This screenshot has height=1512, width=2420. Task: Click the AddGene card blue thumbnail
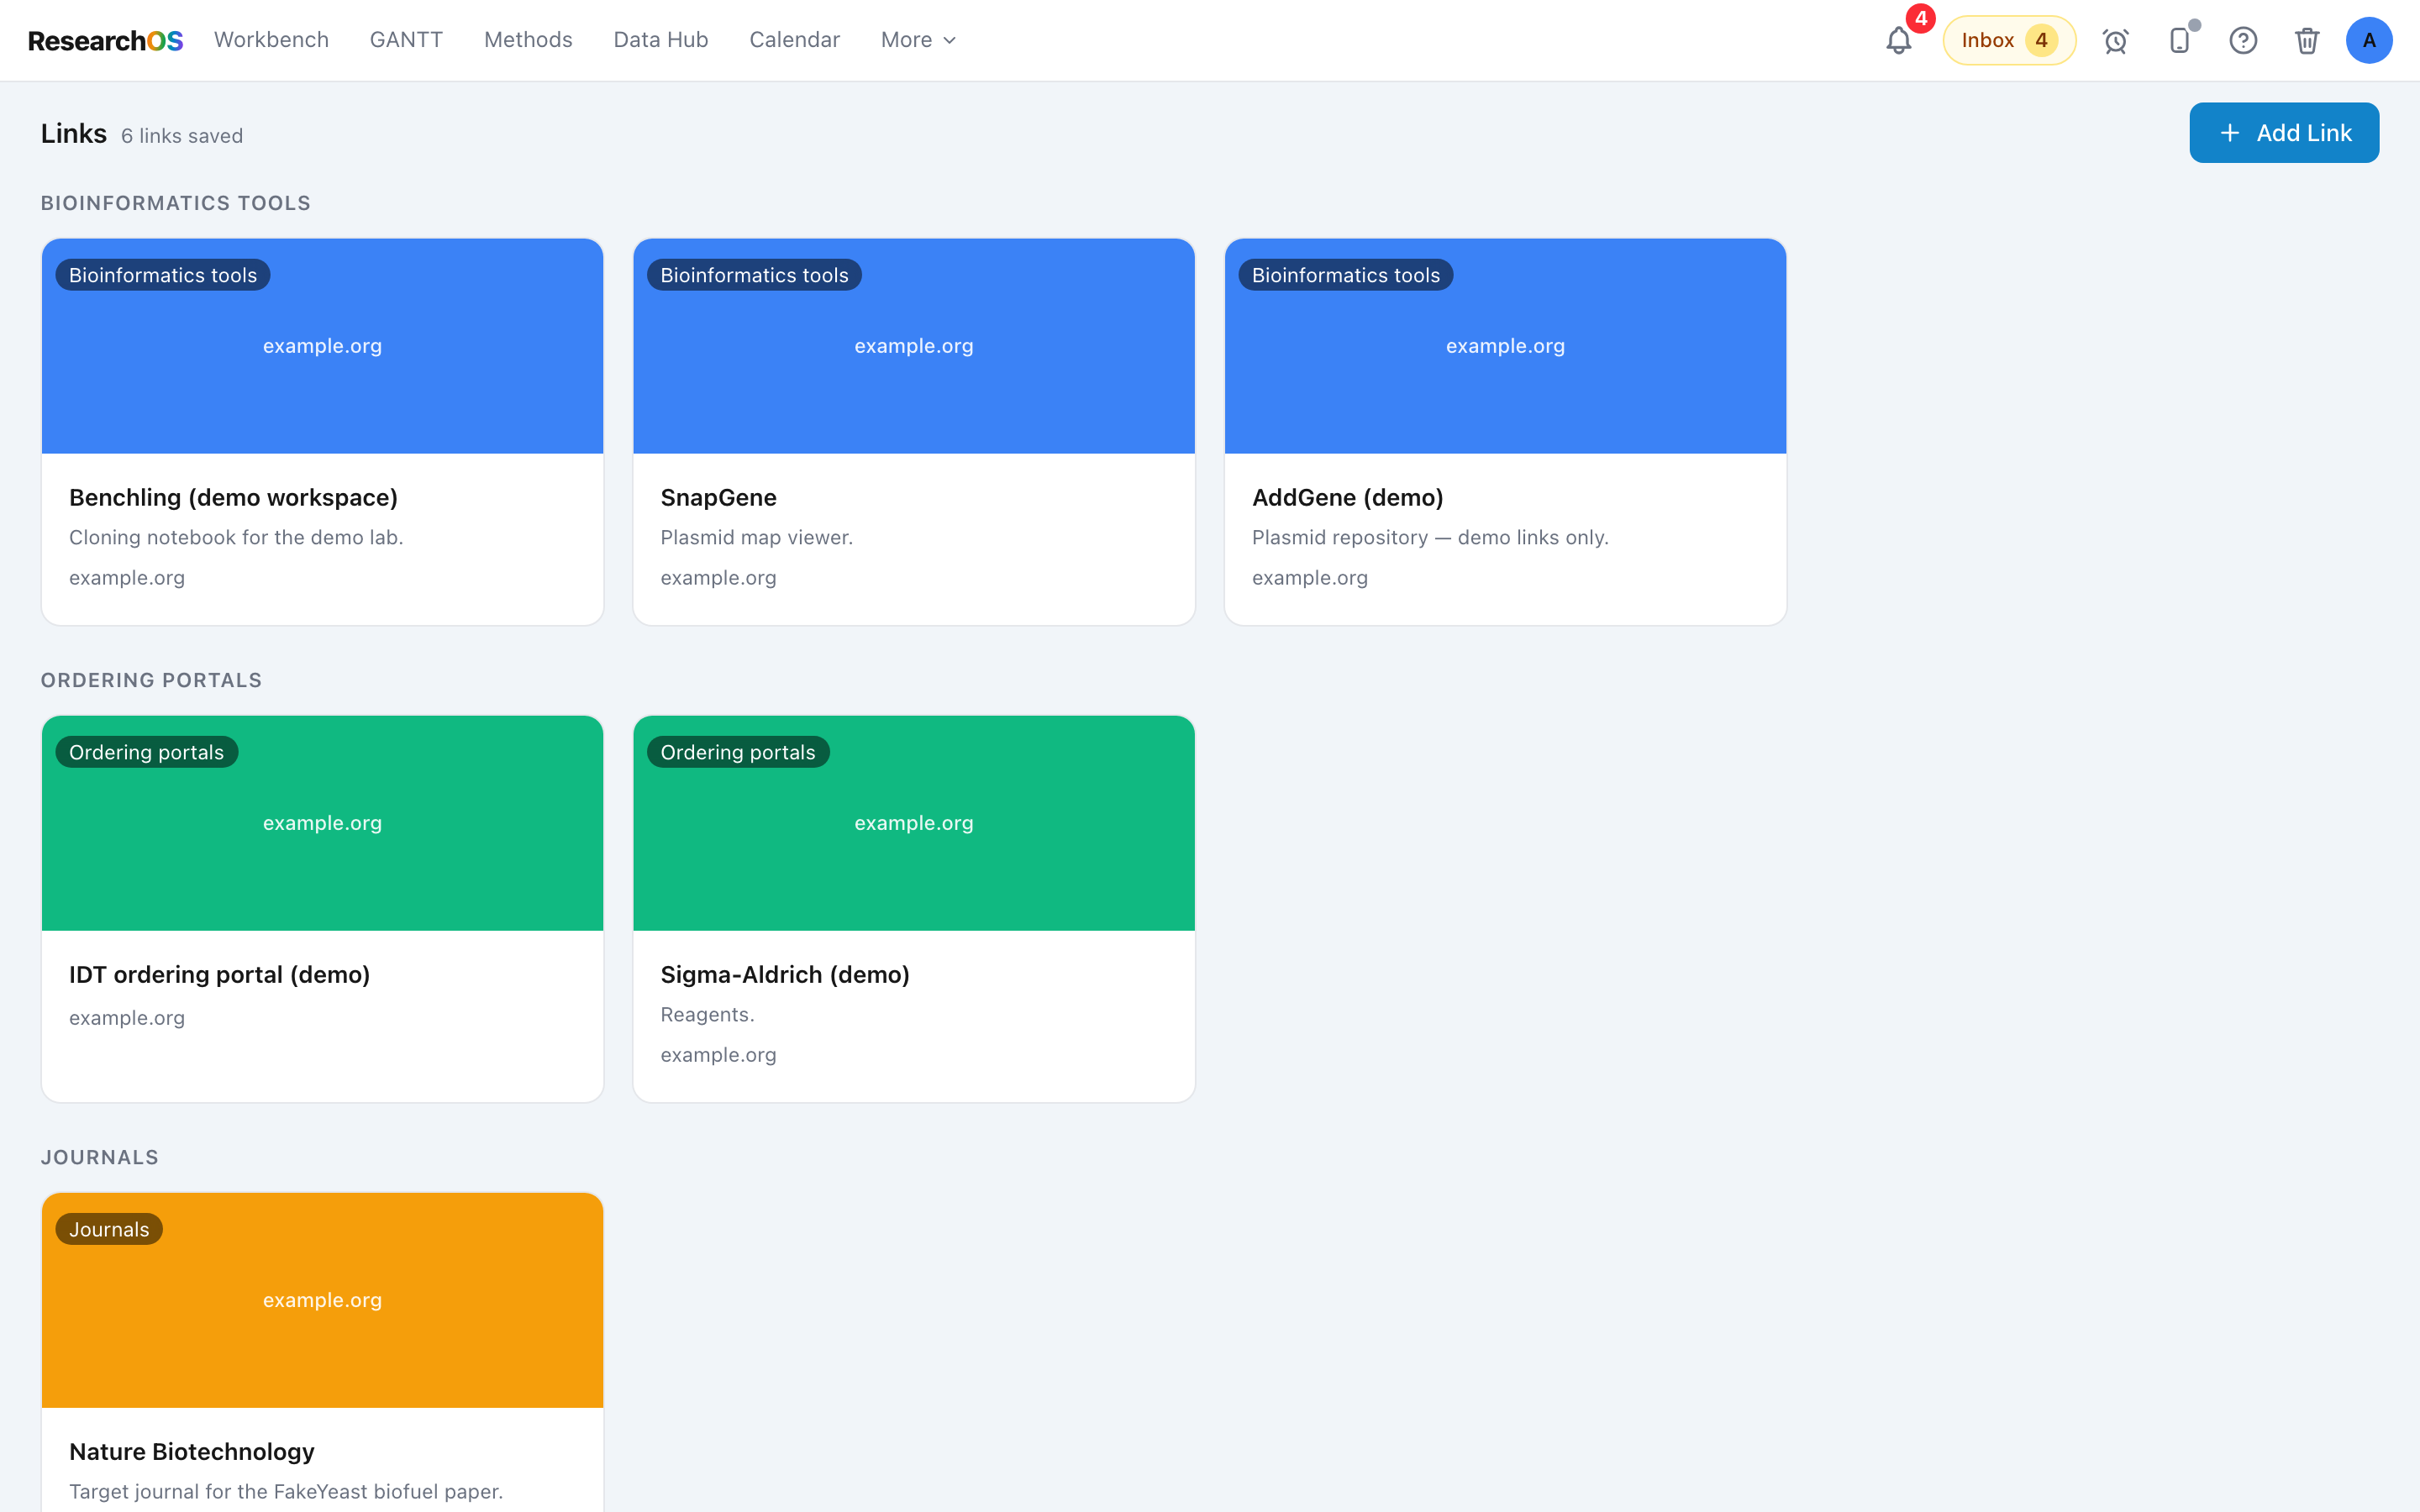pos(1505,346)
